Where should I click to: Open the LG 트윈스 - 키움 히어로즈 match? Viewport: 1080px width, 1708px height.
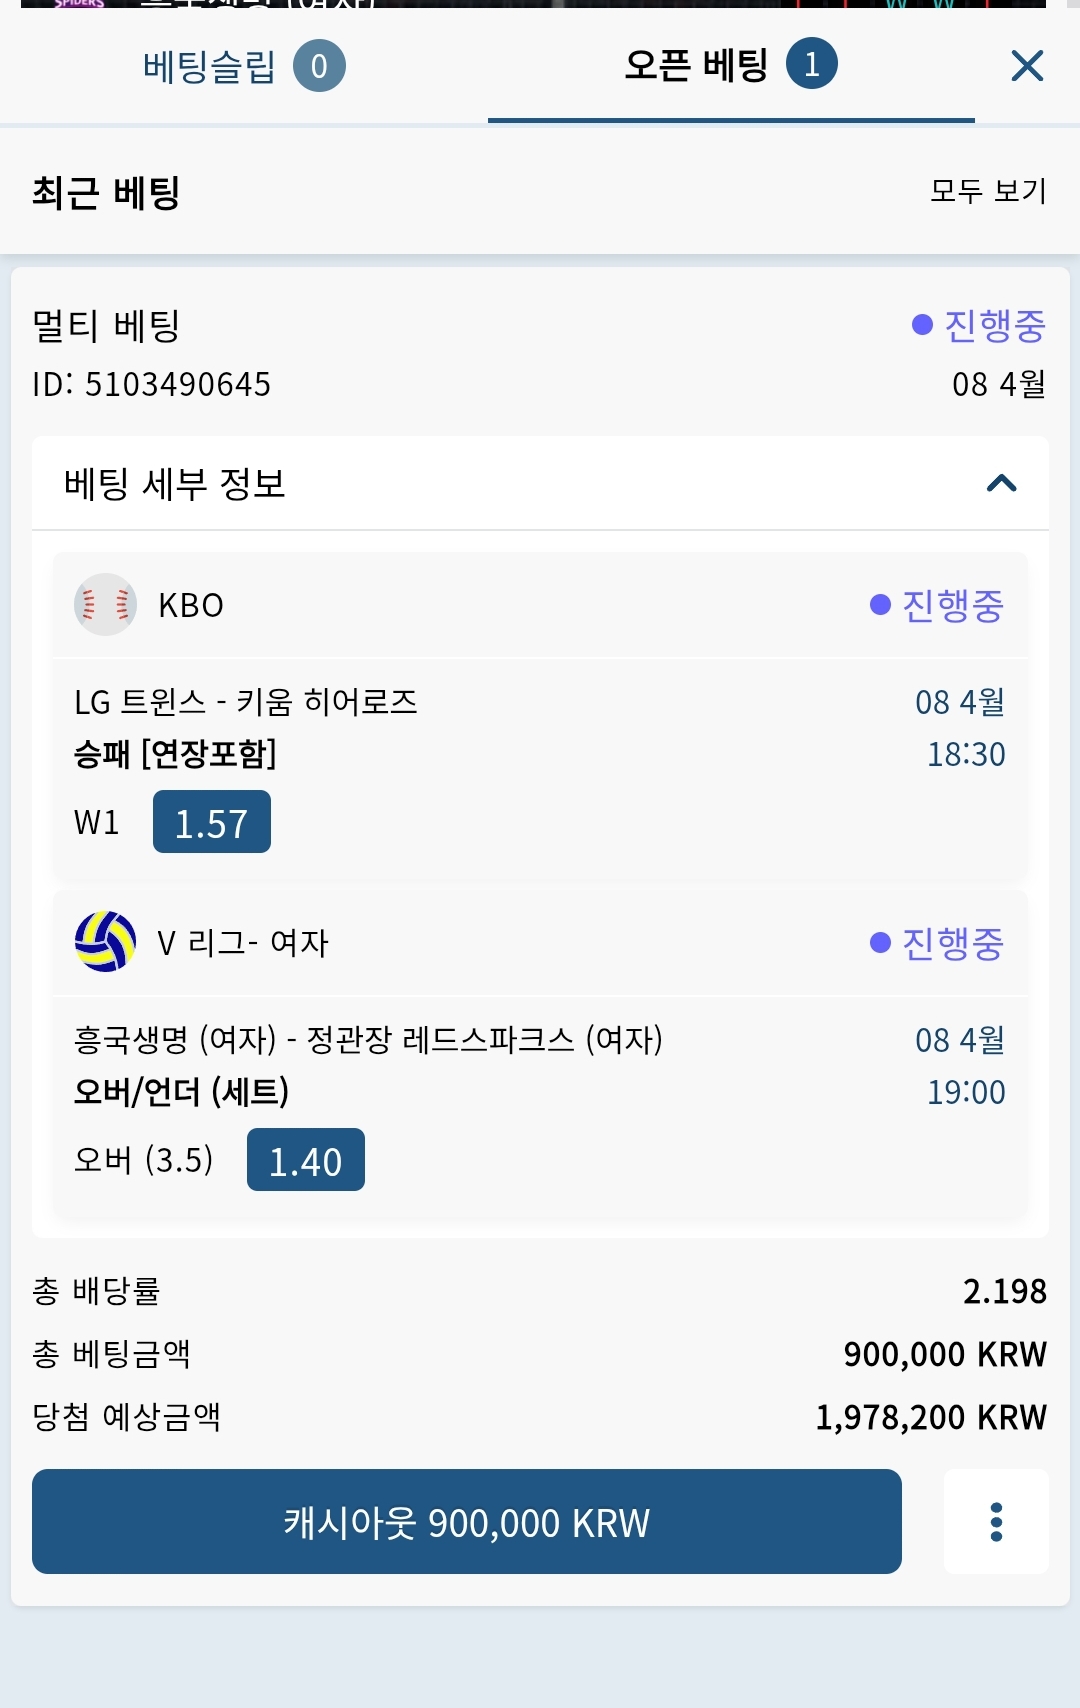[246, 701]
